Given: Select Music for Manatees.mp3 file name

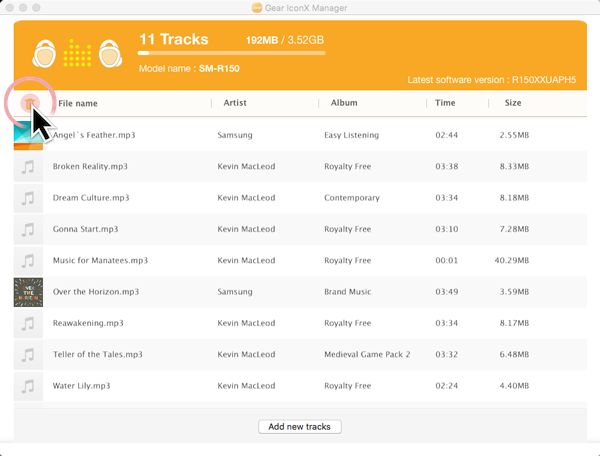Looking at the screenshot, I should [x=100, y=261].
